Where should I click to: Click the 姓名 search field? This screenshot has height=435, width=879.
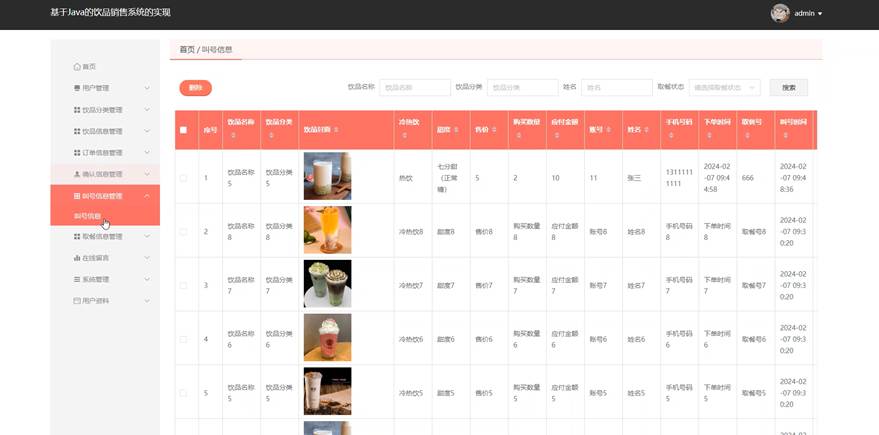pyautogui.click(x=617, y=87)
